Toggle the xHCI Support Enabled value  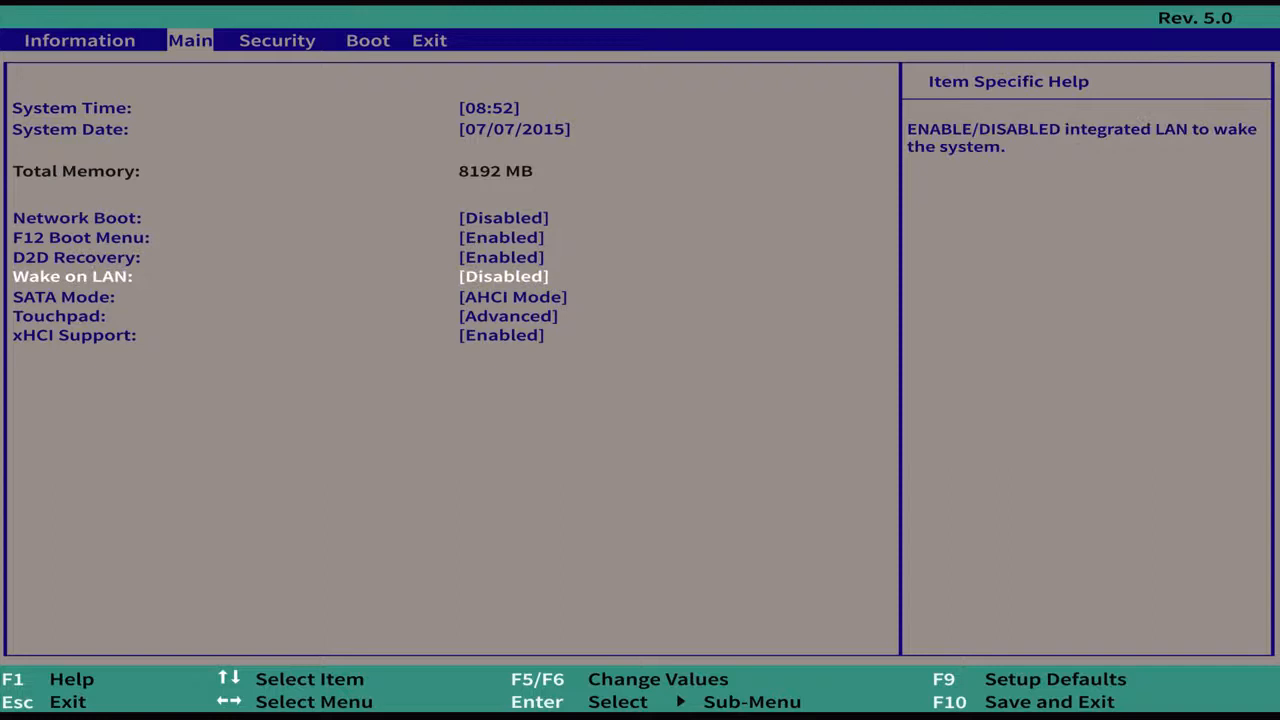coord(501,335)
